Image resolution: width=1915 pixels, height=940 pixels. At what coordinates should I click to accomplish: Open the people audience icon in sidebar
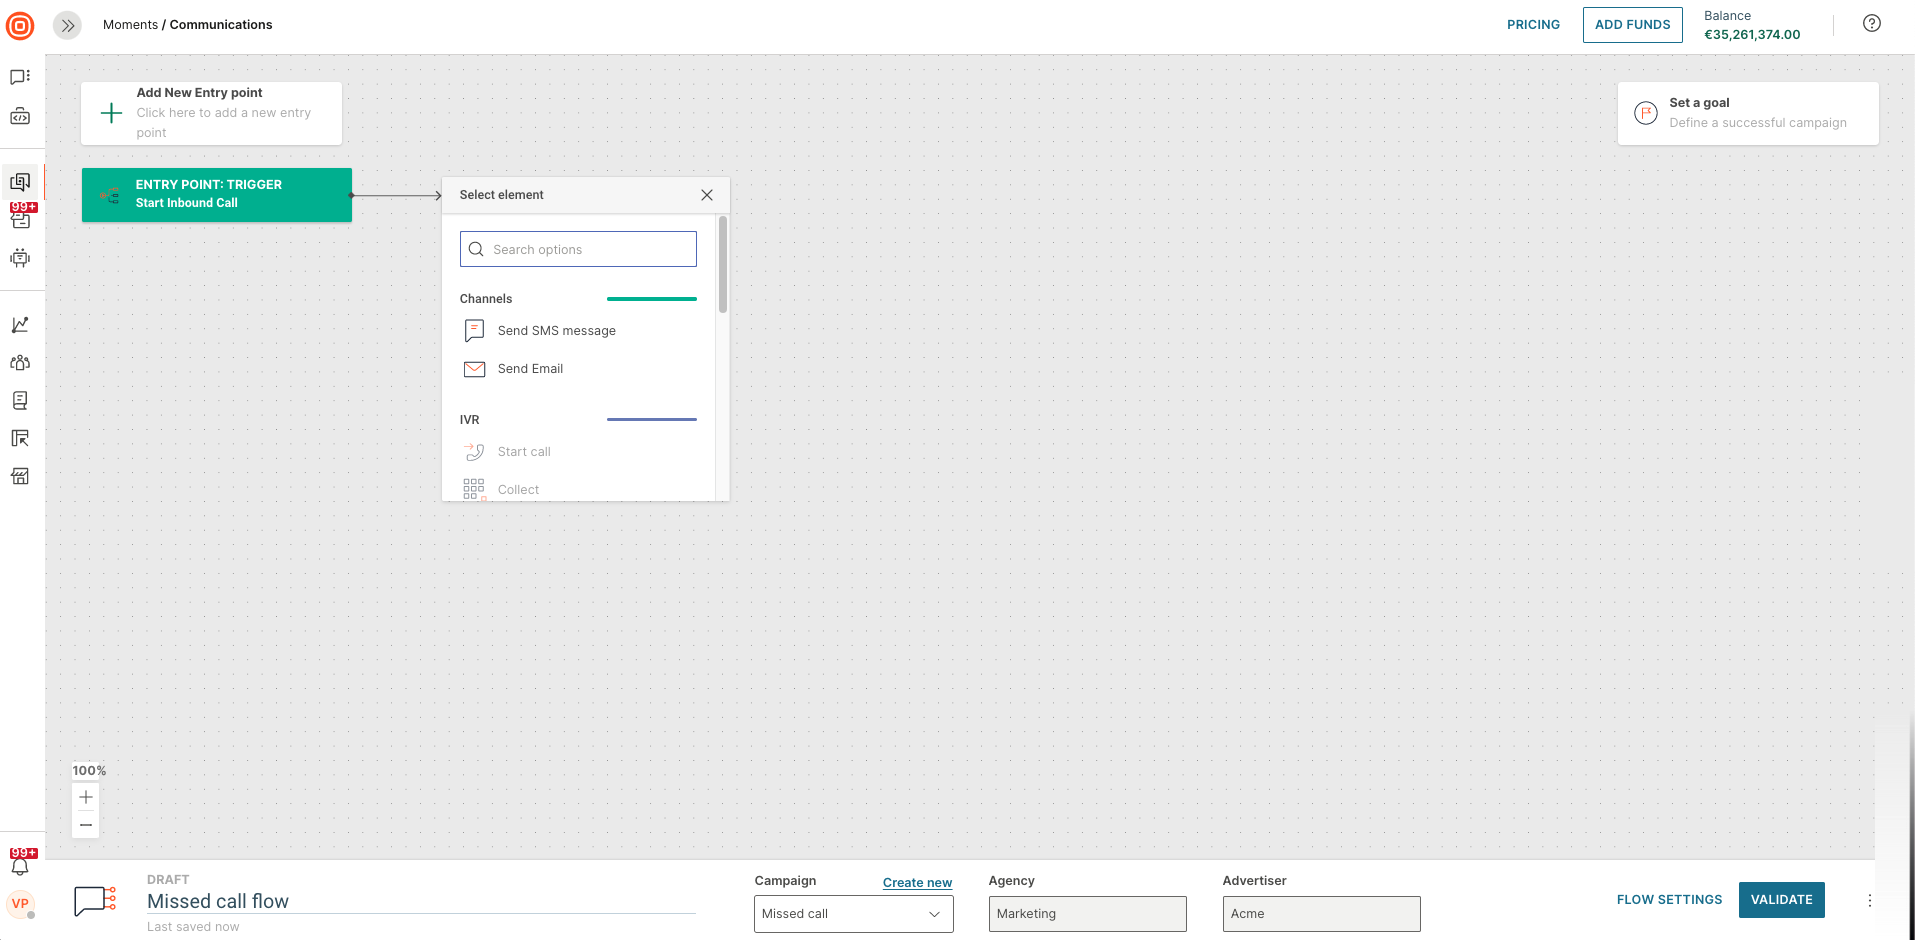pos(20,363)
